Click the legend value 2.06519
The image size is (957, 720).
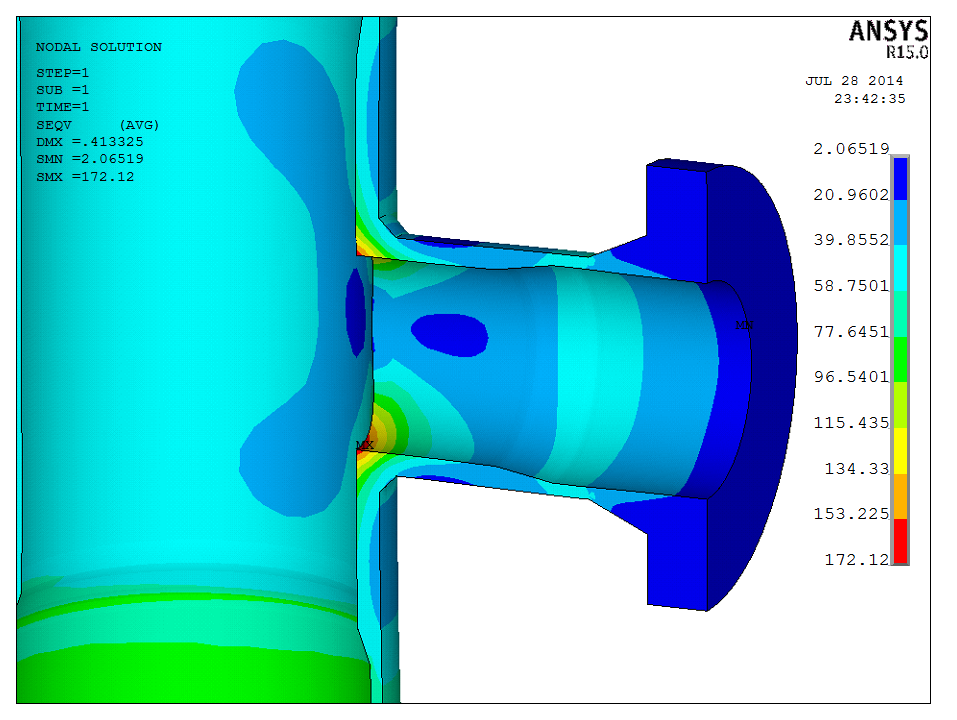pyautogui.click(x=851, y=148)
